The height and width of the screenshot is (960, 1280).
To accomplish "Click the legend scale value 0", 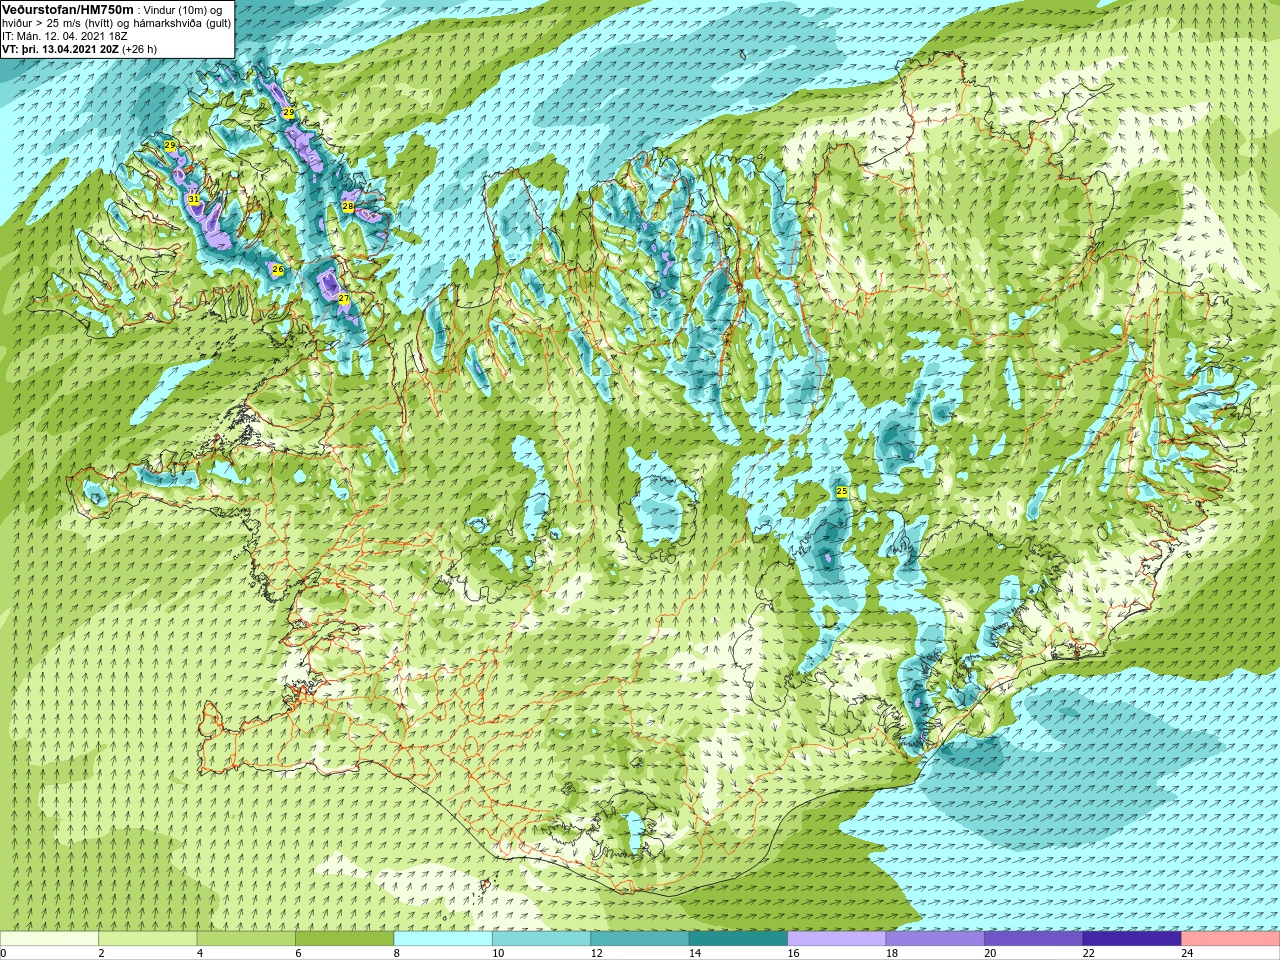I will pyautogui.click(x=4, y=953).
